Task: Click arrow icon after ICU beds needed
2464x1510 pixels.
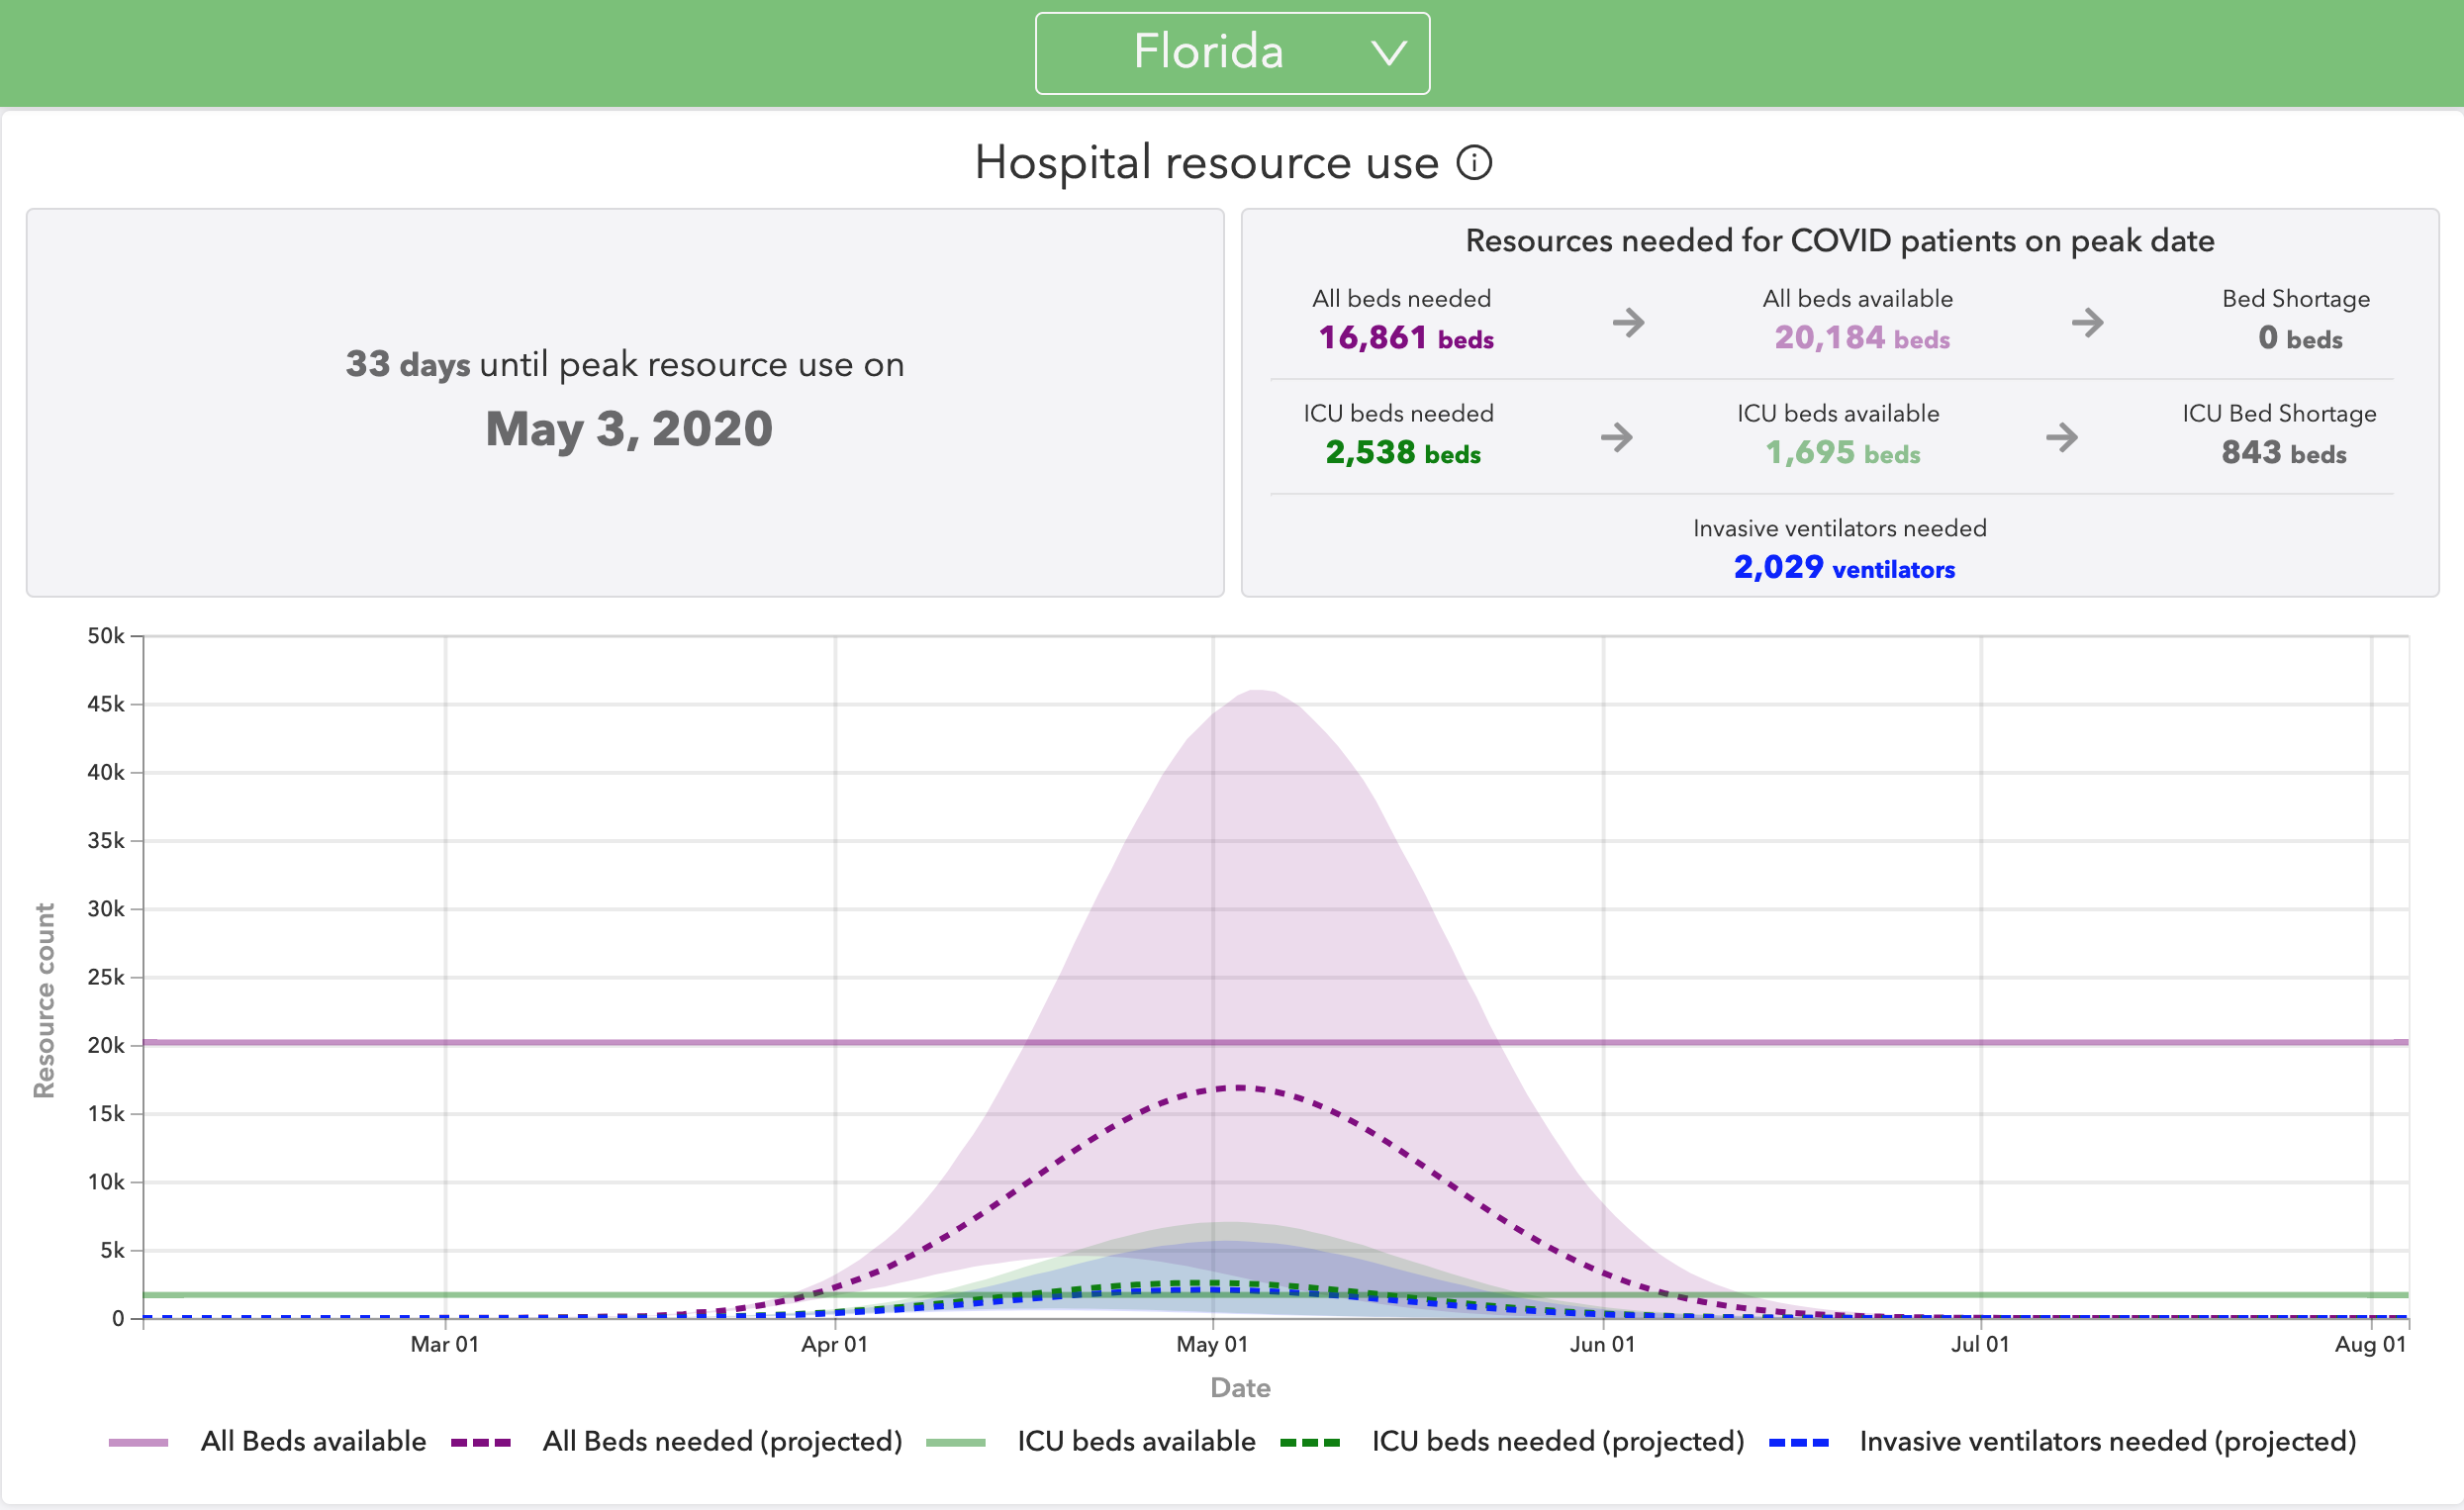Action: (1616, 437)
